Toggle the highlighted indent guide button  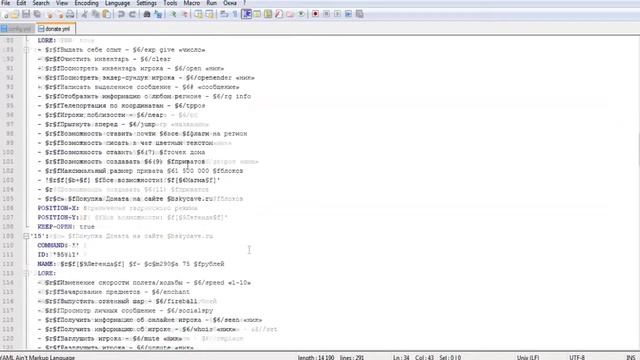[x=246, y=14]
